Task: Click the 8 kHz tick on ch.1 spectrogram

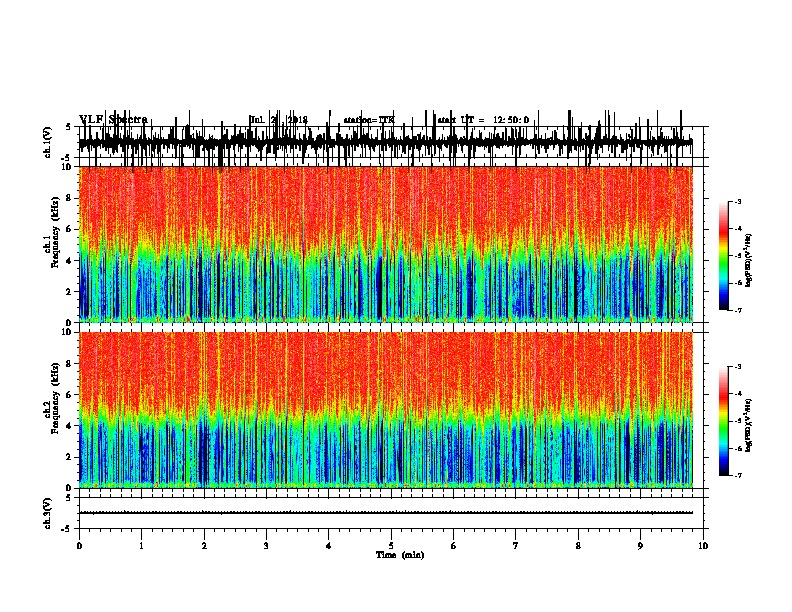Action: pos(70,198)
